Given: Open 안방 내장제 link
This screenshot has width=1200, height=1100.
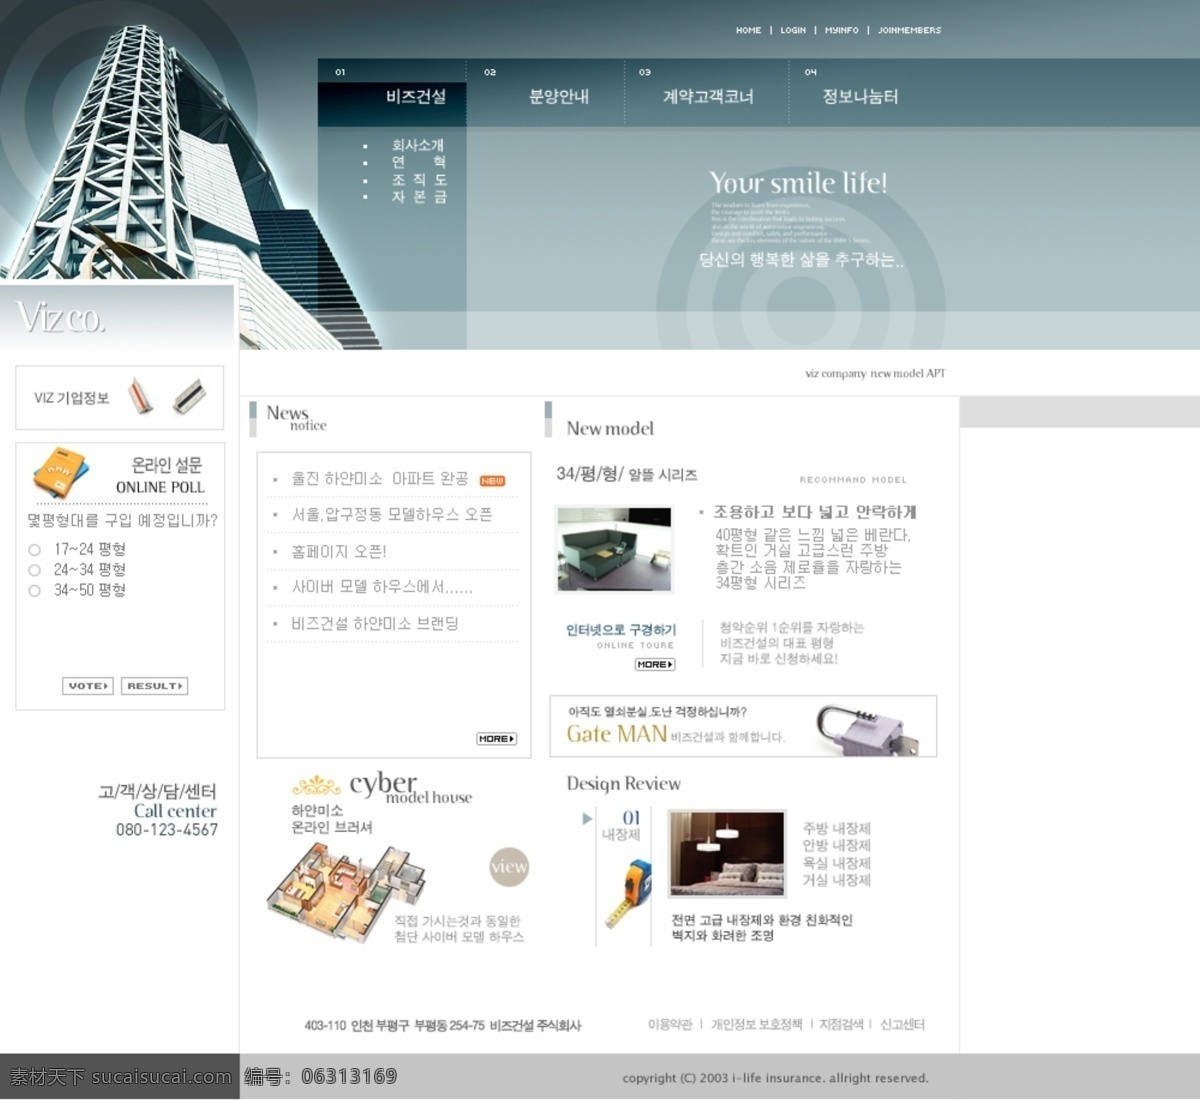Looking at the screenshot, I should [836, 846].
